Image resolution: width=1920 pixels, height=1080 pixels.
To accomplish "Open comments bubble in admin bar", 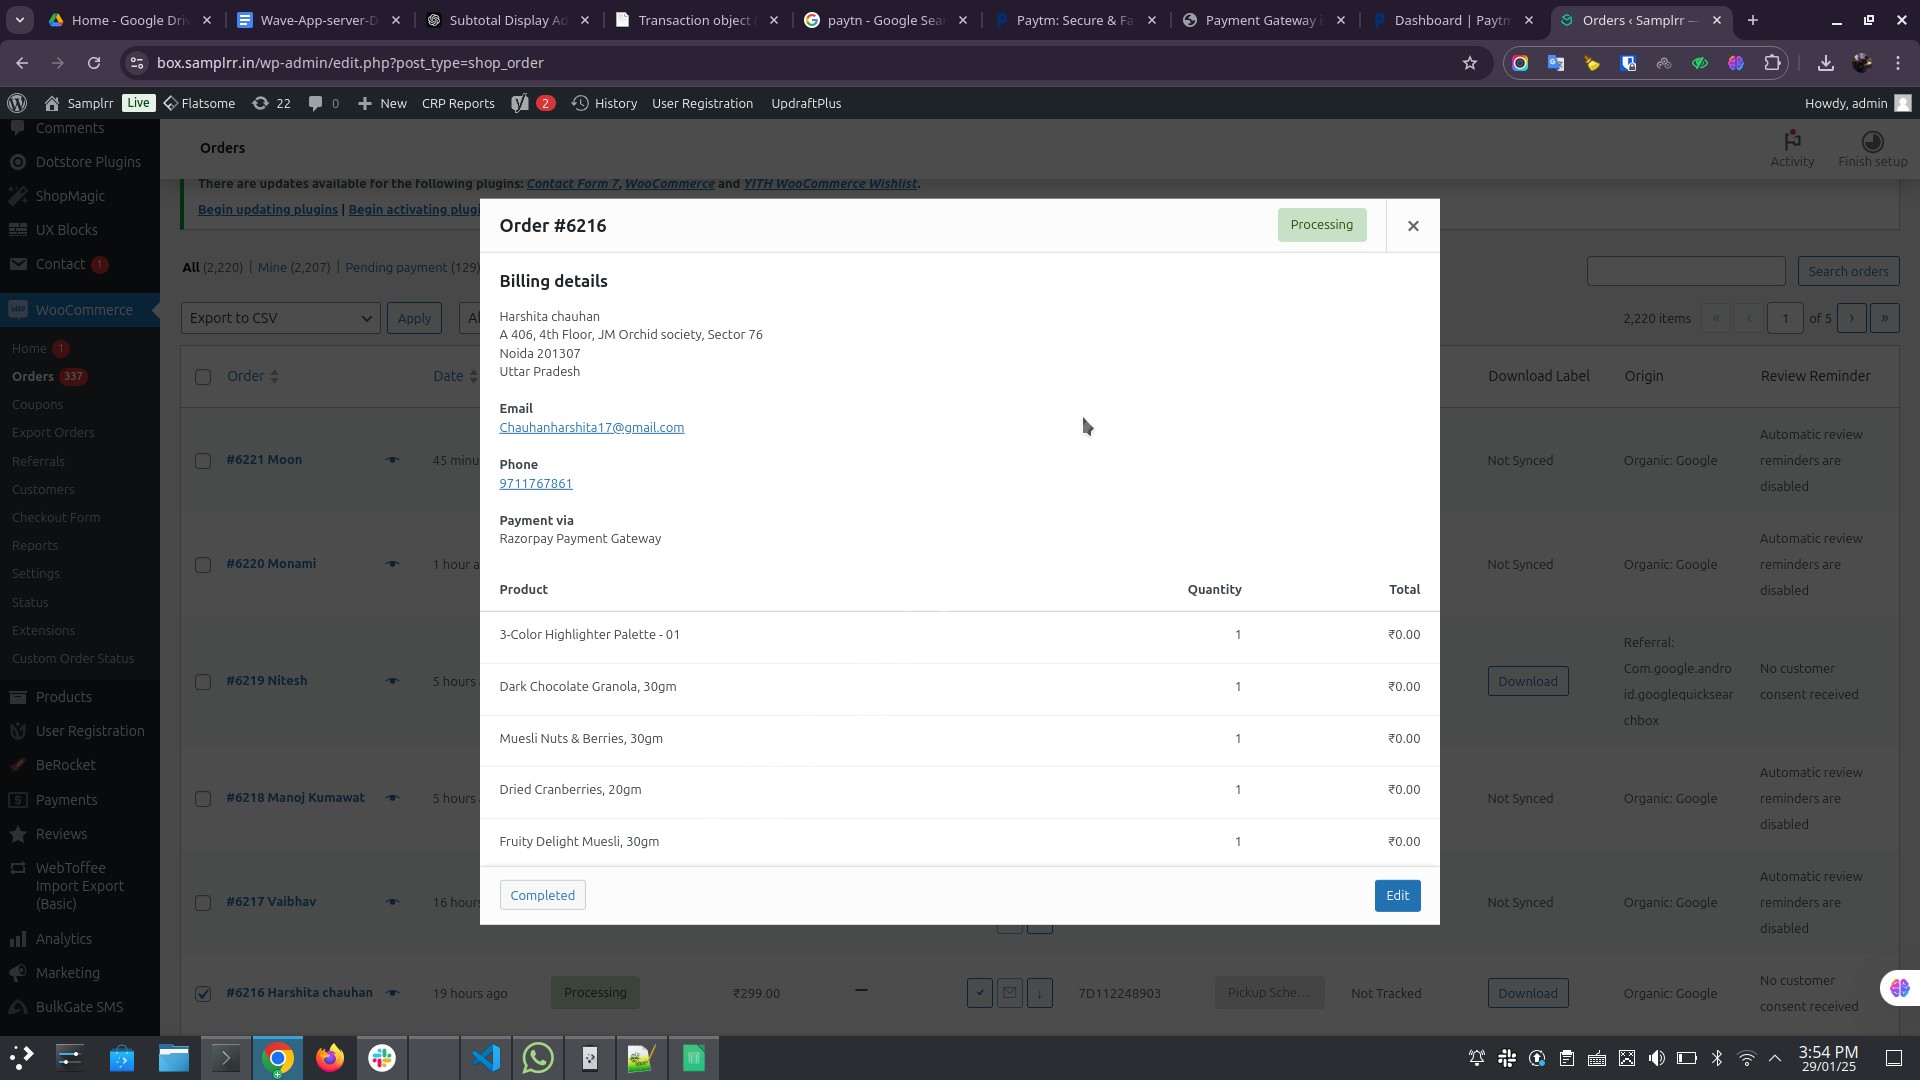I will (x=323, y=103).
